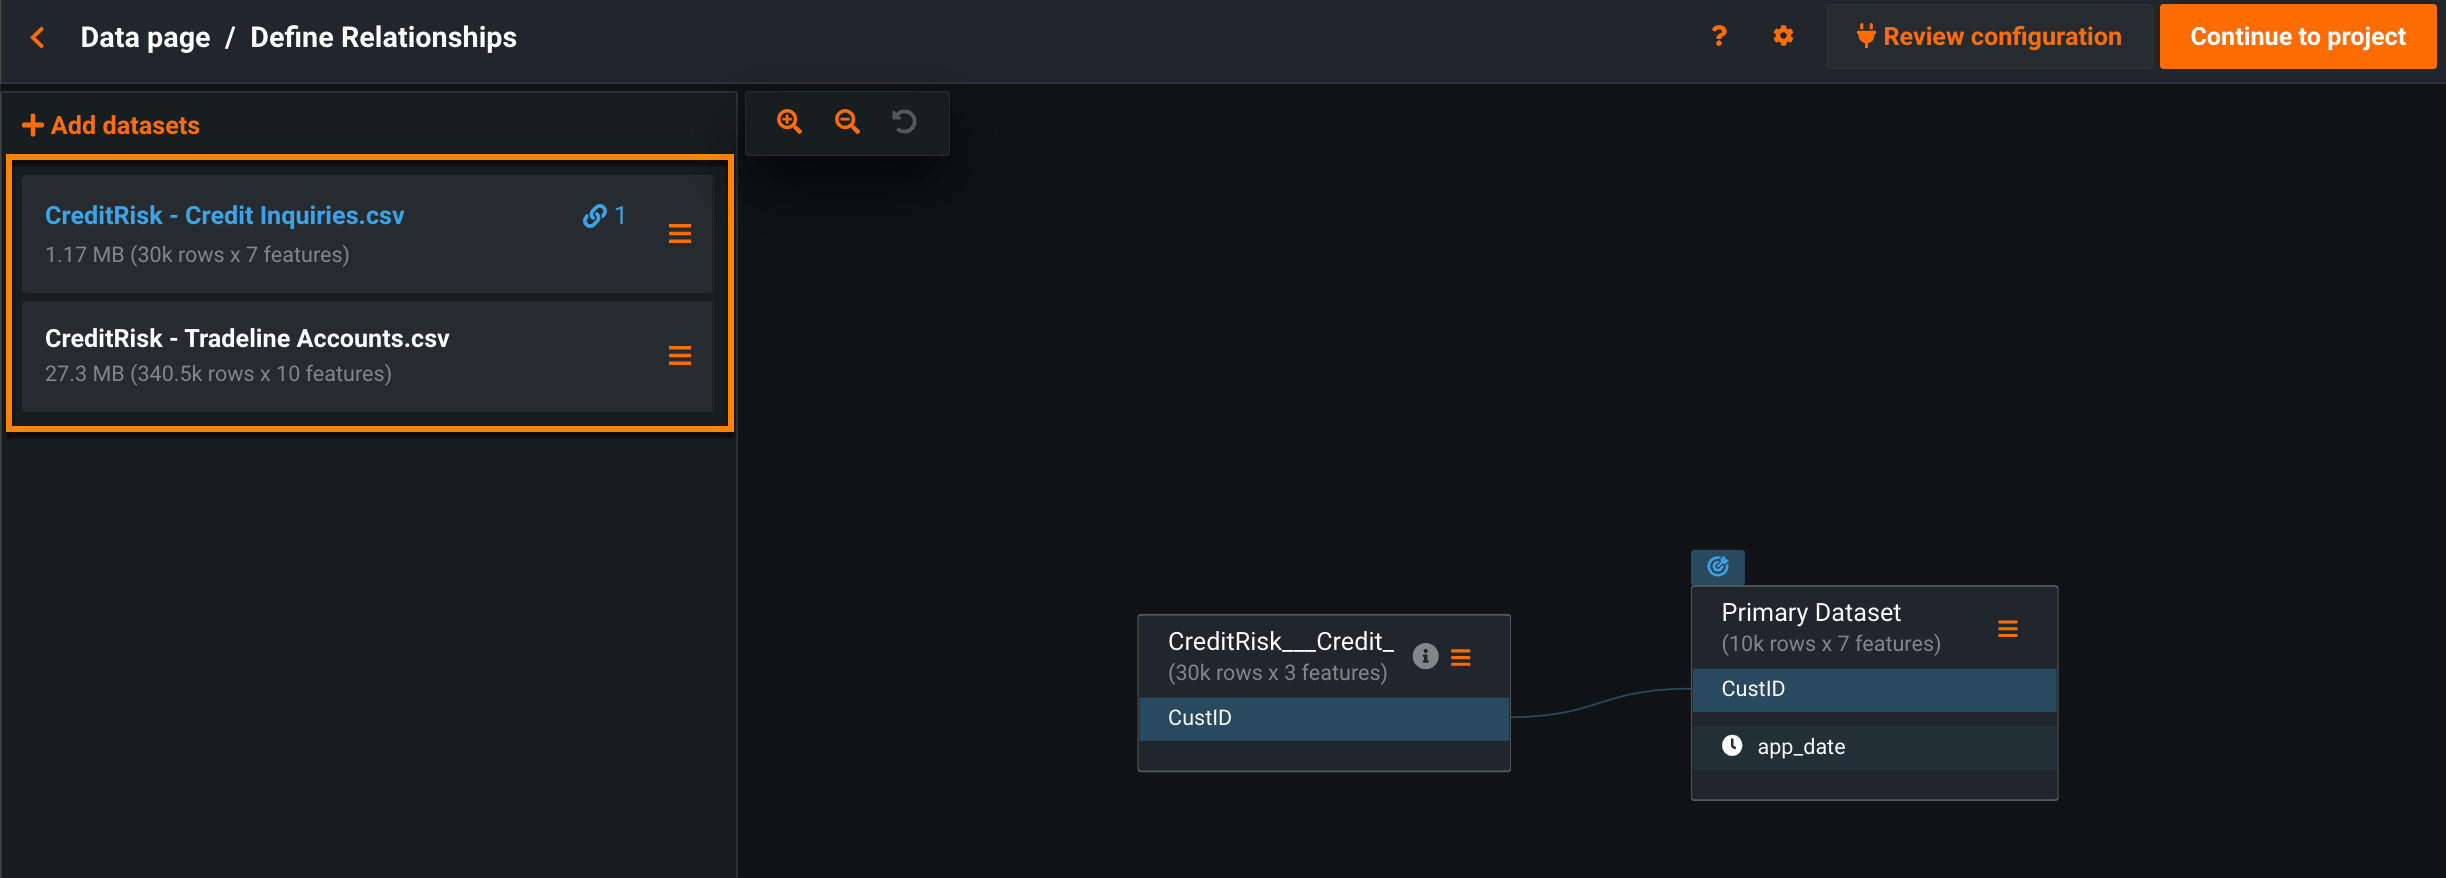
Task: Click Add datasets
Action: coord(112,126)
